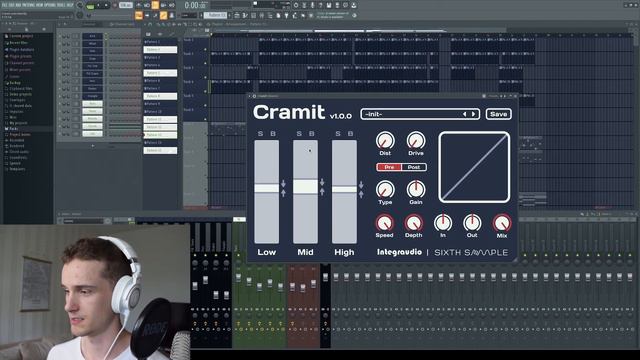Image resolution: width=640 pixels, height=360 pixels.
Task: Open the TOOLS menu
Action: (61, 5)
